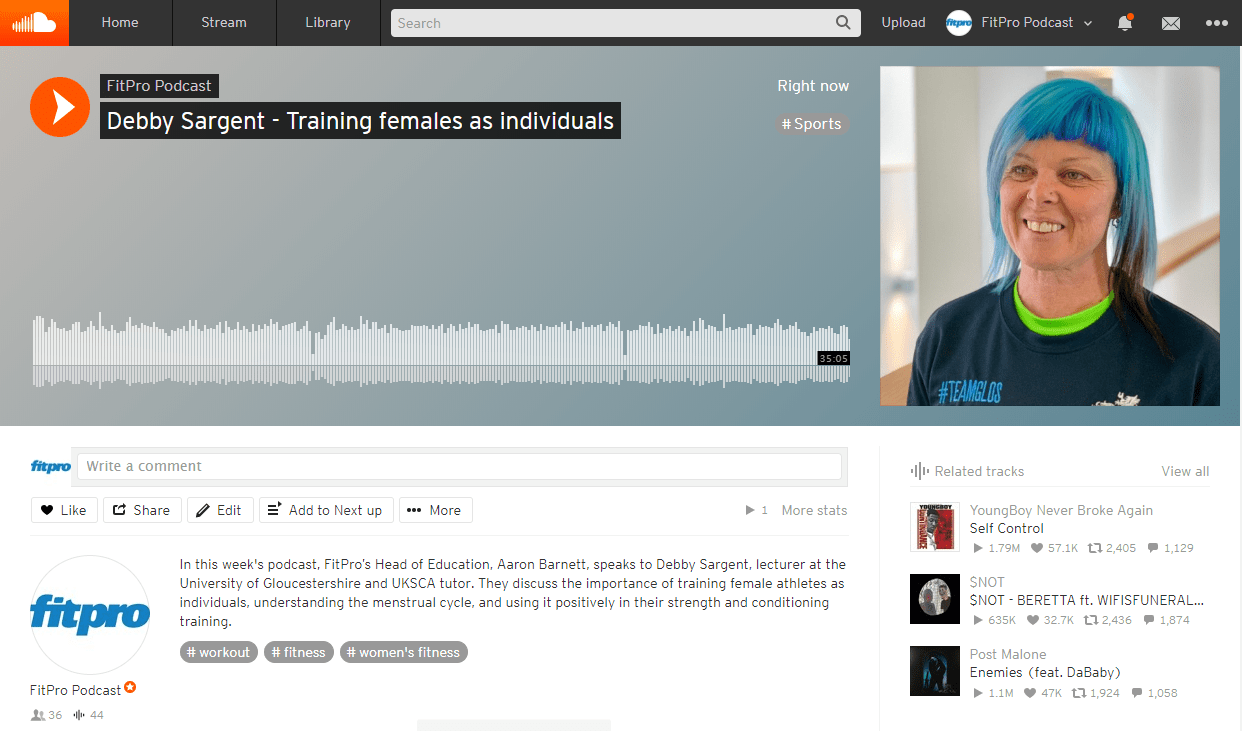1242x731 pixels.
Task: Open the $NOT artist page
Action: pos(987,582)
